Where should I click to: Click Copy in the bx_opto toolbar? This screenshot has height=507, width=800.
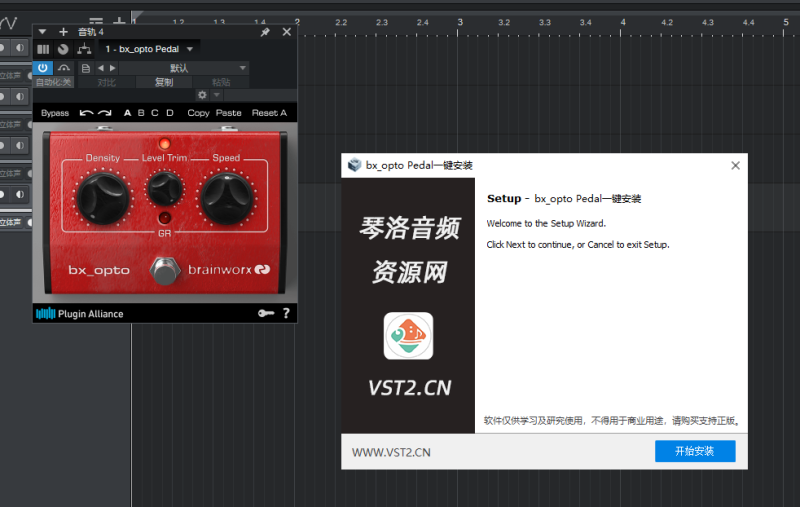click(198, 113)
